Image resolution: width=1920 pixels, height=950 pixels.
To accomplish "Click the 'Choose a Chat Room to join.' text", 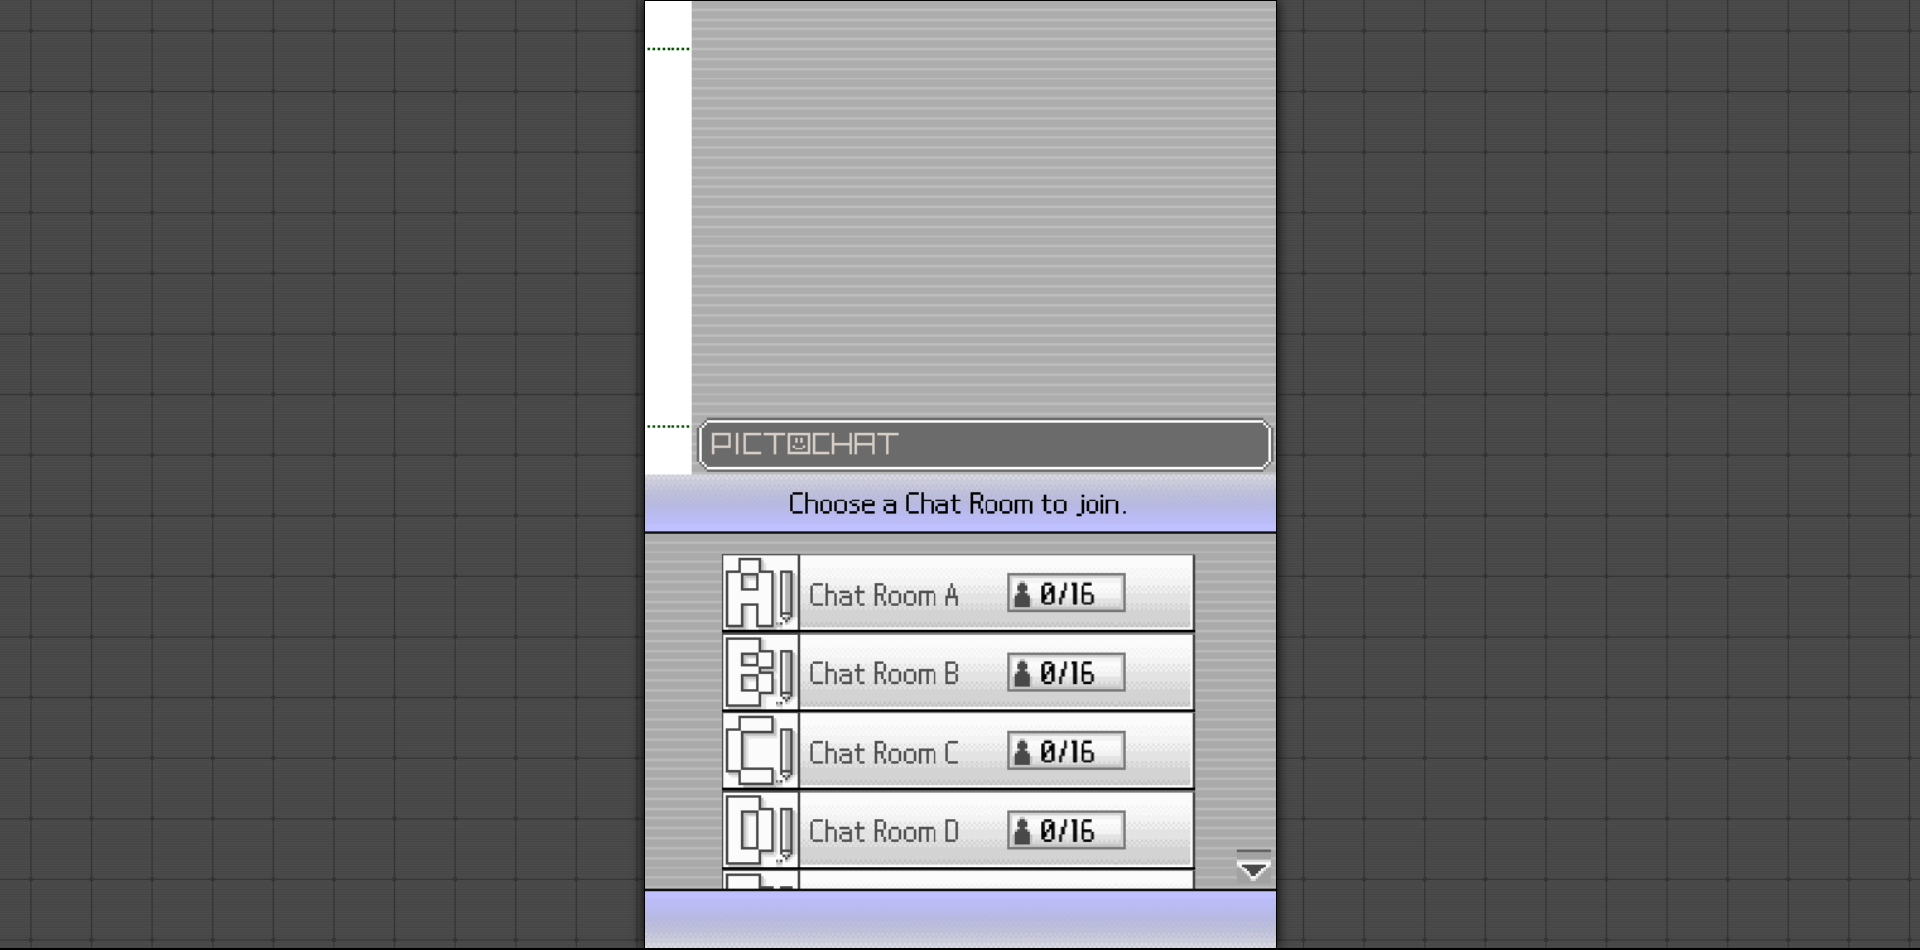I will coord(958,503).
